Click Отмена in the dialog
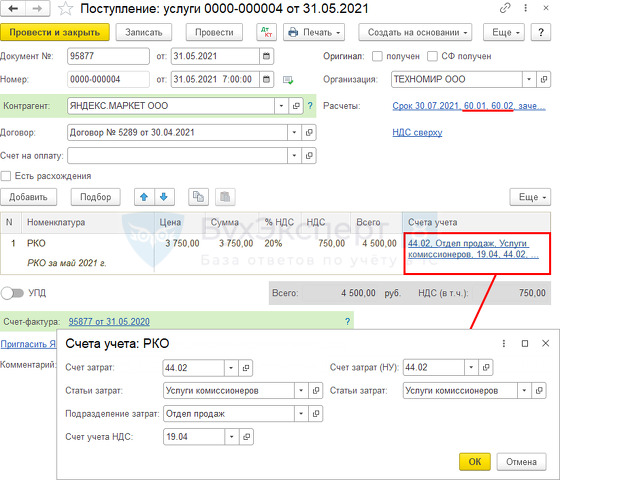The height and width of the screenshot is (480, 640). click(521, 462)
